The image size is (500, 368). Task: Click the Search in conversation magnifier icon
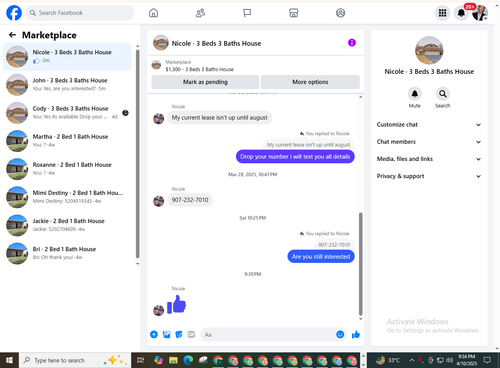[443, 94]
